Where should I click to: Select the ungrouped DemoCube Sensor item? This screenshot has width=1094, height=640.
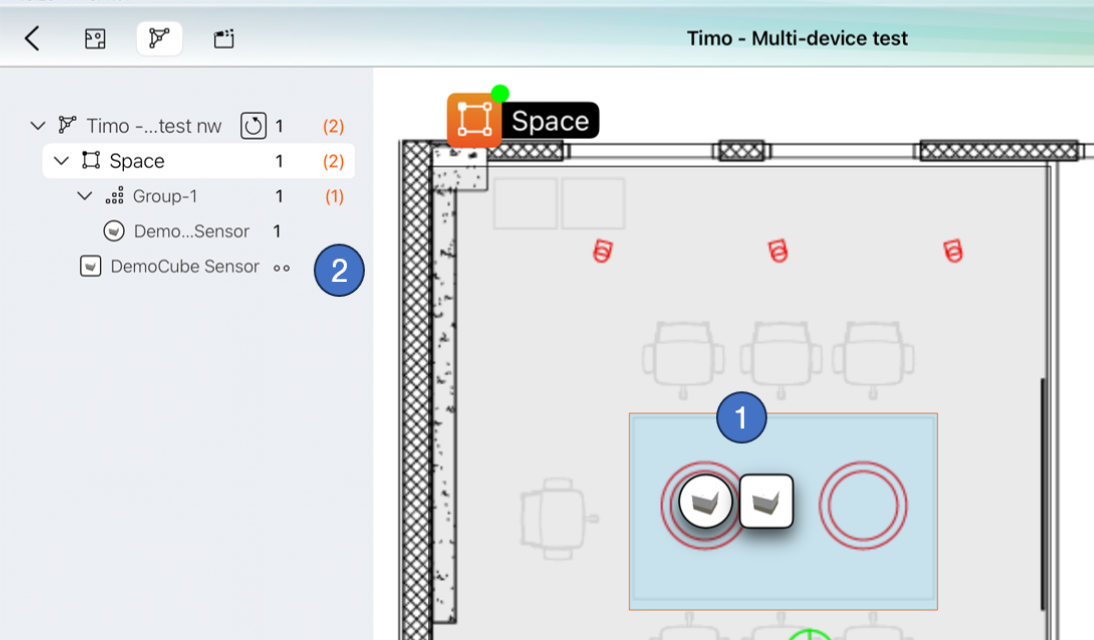184,267
